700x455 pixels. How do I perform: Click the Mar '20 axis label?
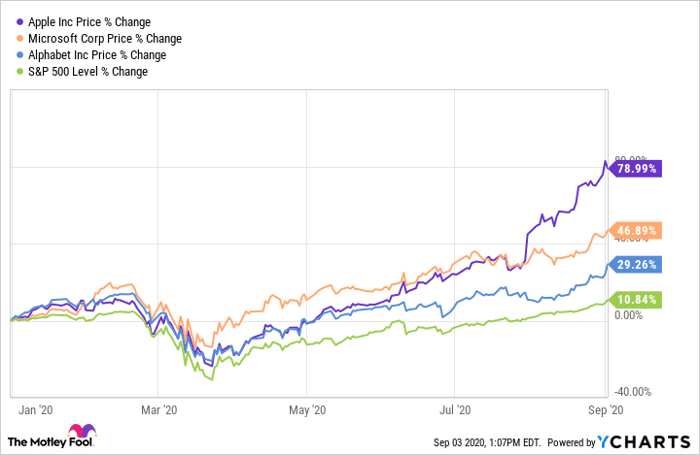tap(159, 410)
